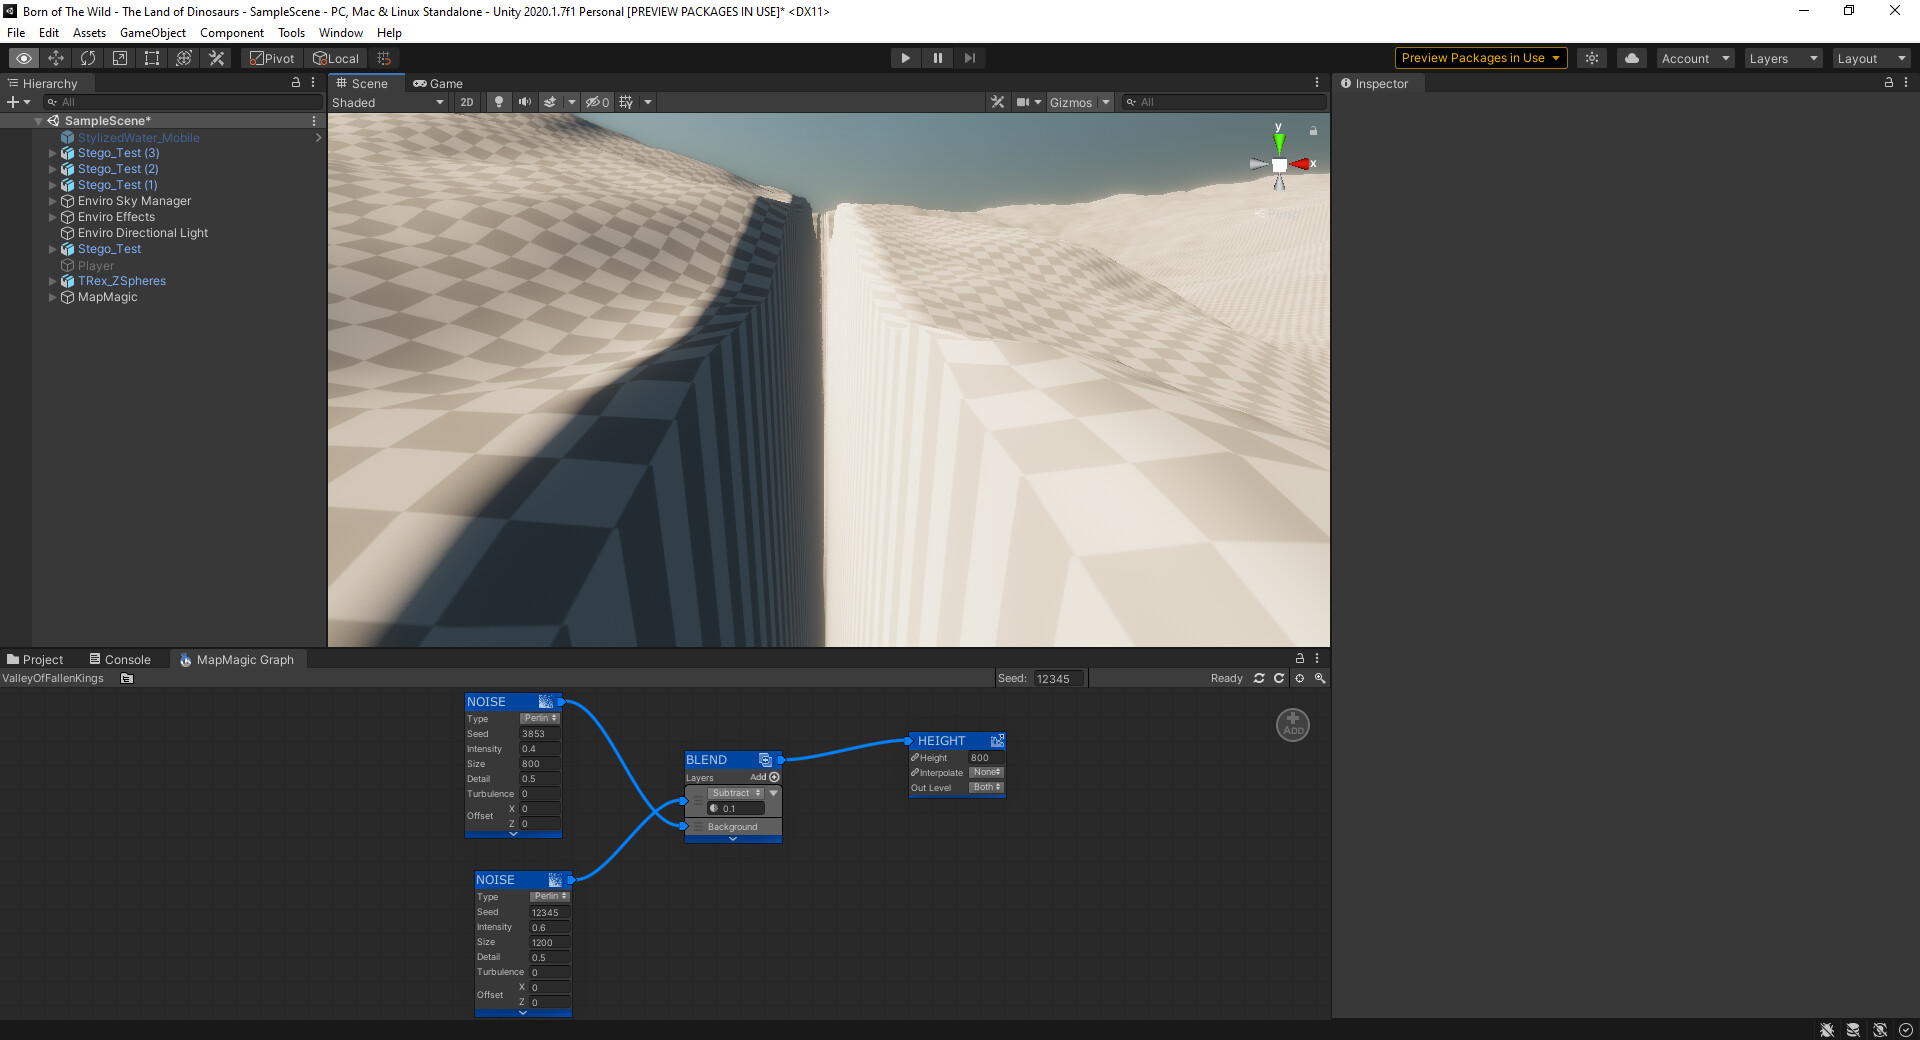The image size is (1920, 1040).
Task: Click the ADD button in the MapMagic graph
Action: click(x=1292, y=724)
